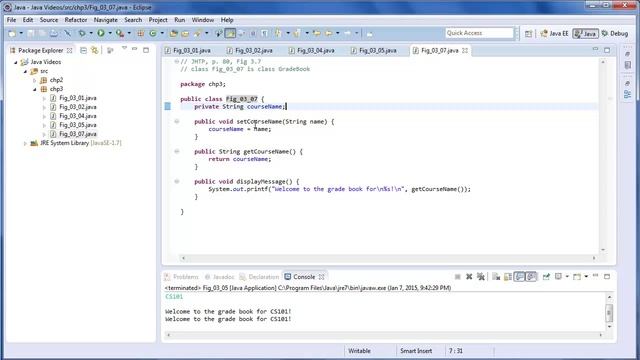Collapse the displayMessage method fold marker
640x360 pixels.
177,181
